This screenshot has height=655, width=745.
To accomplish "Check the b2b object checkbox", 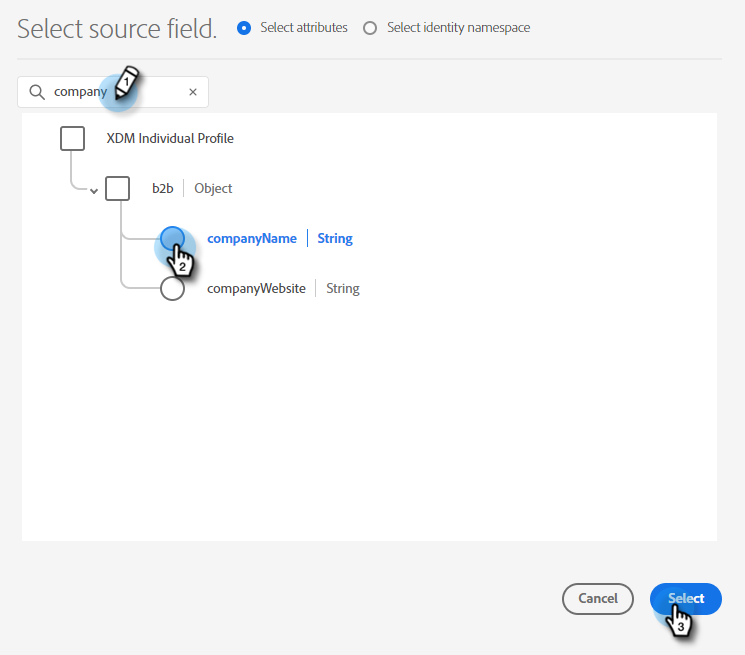I will (x=118, y=188).
